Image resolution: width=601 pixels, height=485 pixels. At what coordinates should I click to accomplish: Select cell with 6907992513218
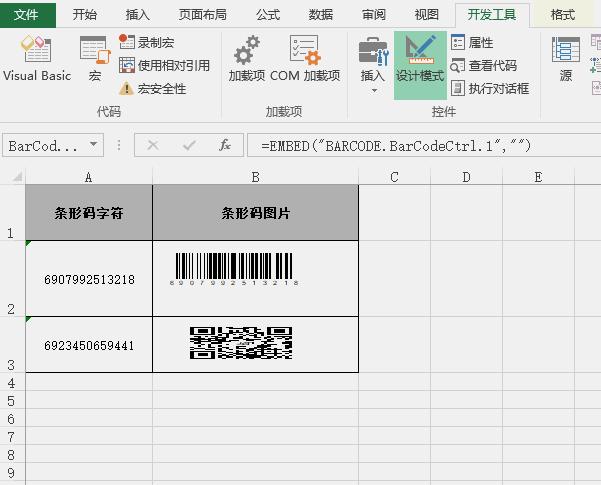pyautogui.click(x=89, y=279)
